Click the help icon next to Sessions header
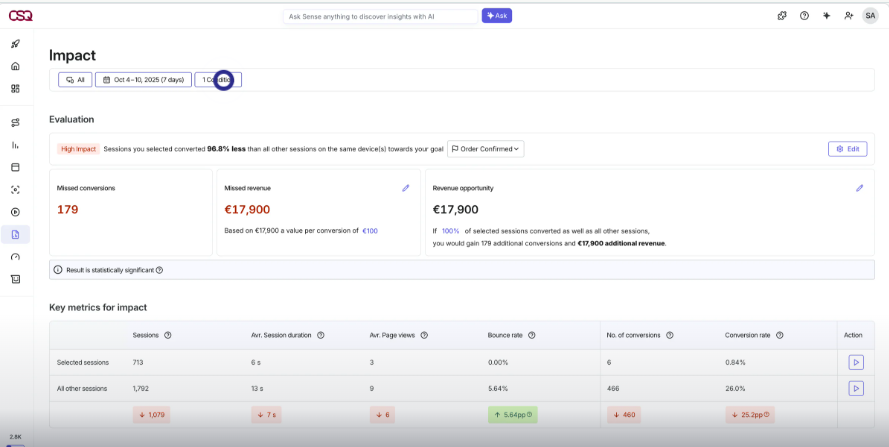 [x=167, y=335]
